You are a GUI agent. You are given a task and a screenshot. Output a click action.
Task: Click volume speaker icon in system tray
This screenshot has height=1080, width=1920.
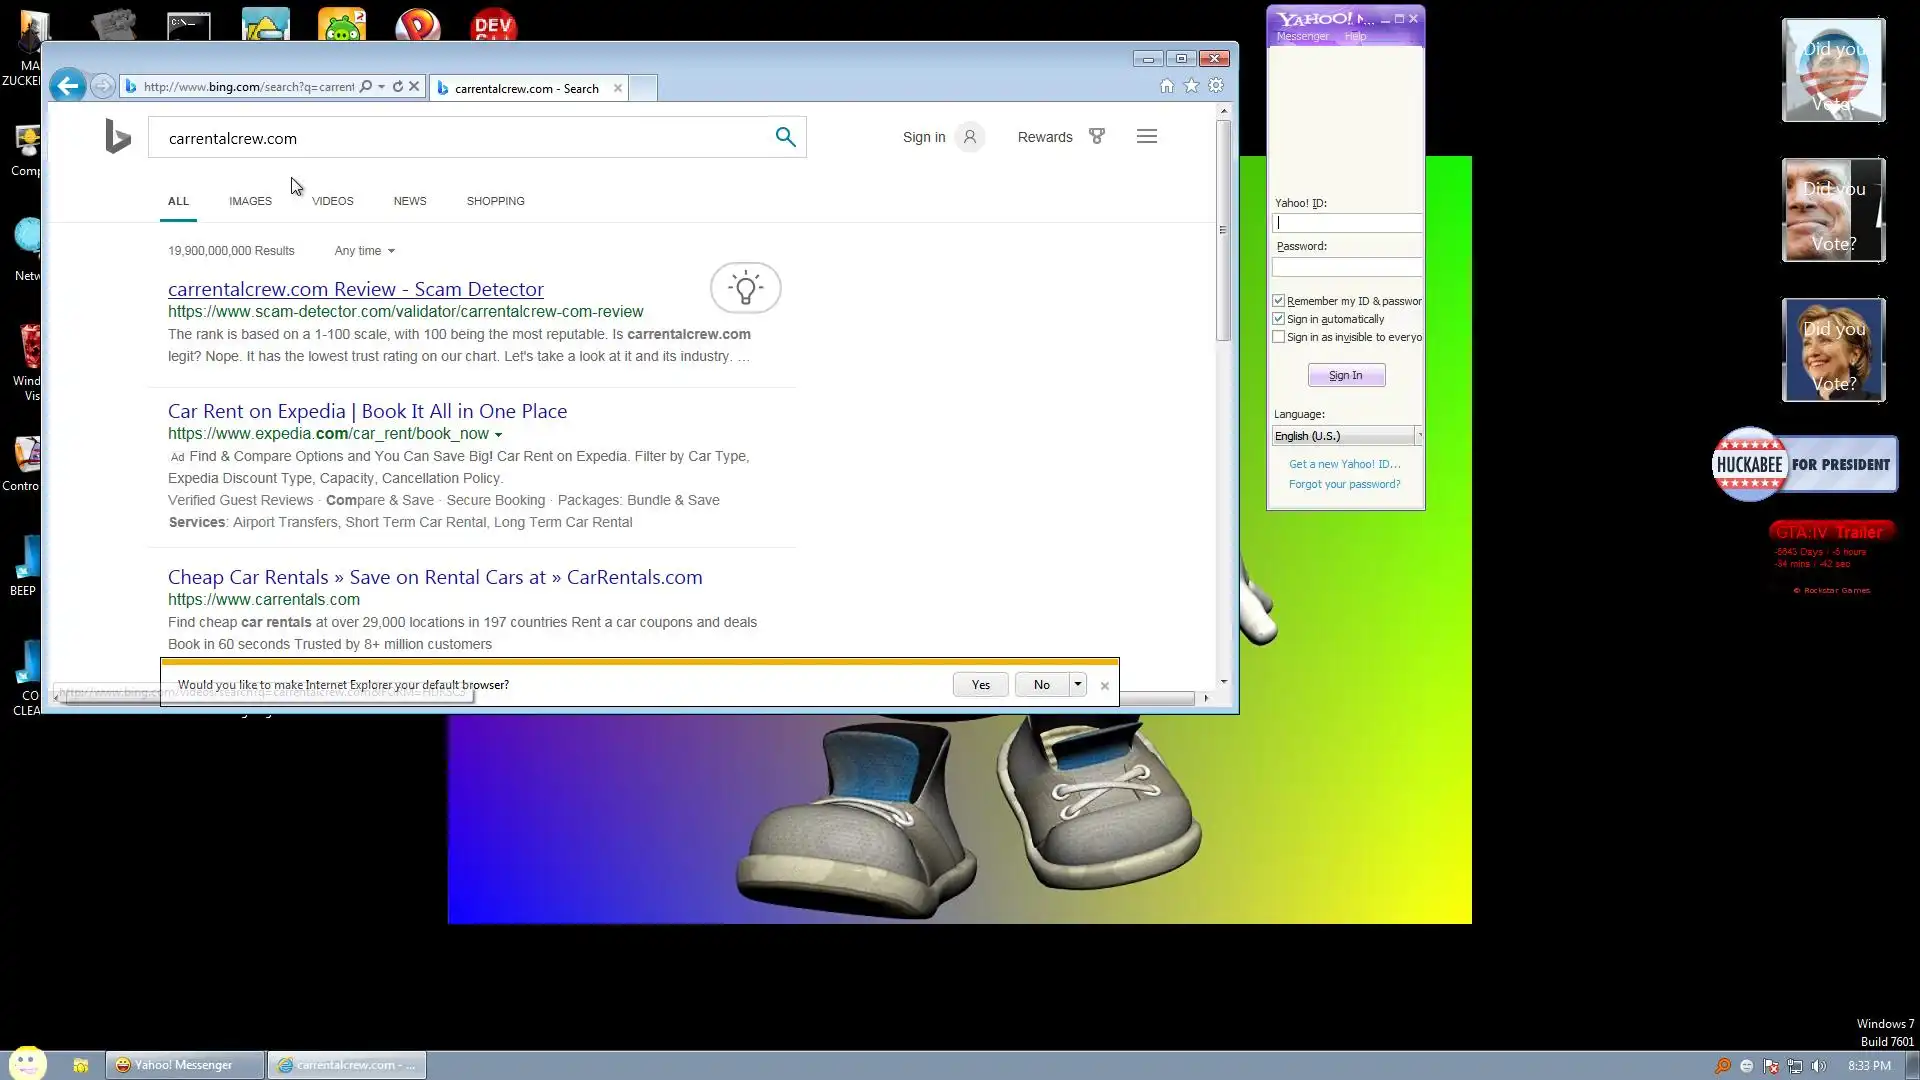pyautogui.click(x=1818, y=1066)
